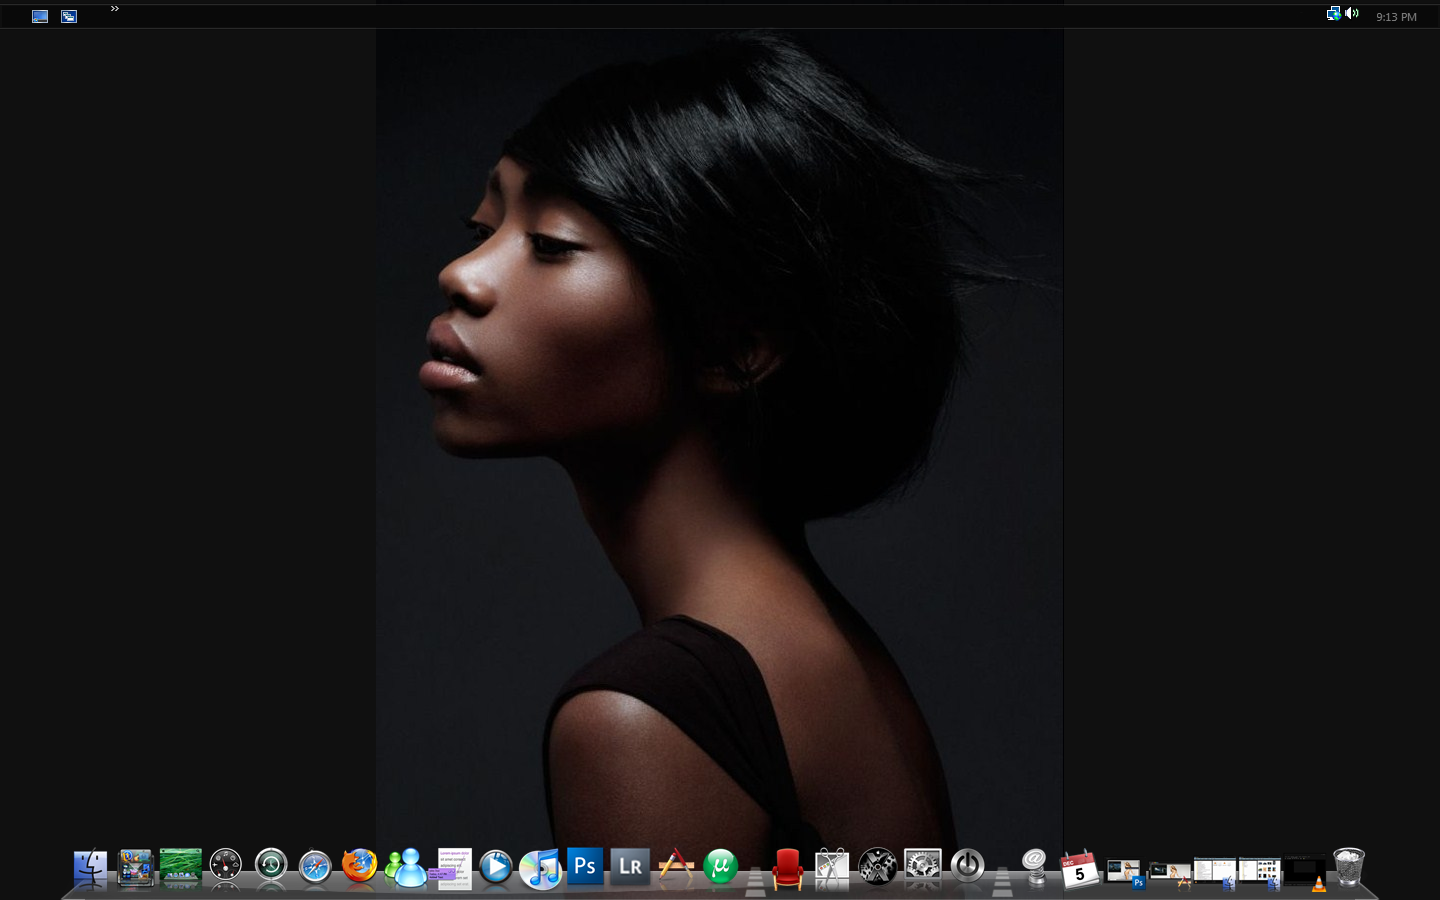Launch Photoshop from the dock
1440x900 pixels.
coord(585,866)
